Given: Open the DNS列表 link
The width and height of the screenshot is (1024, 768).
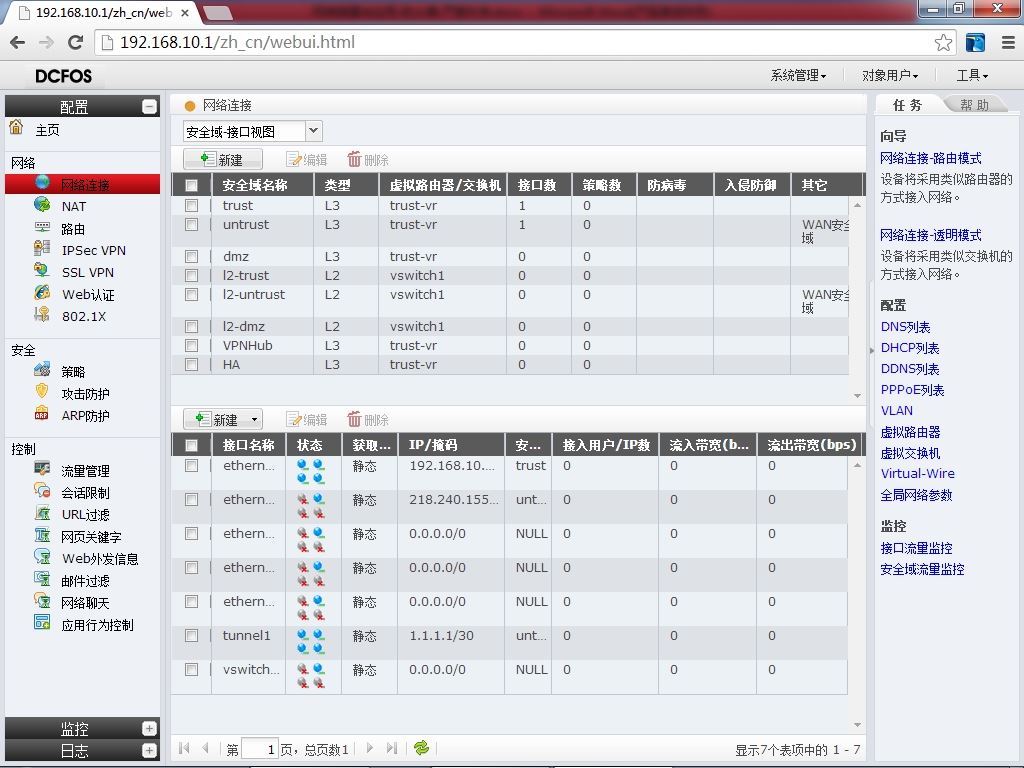Looking at the screenshot, I should (x=905, y=327).
